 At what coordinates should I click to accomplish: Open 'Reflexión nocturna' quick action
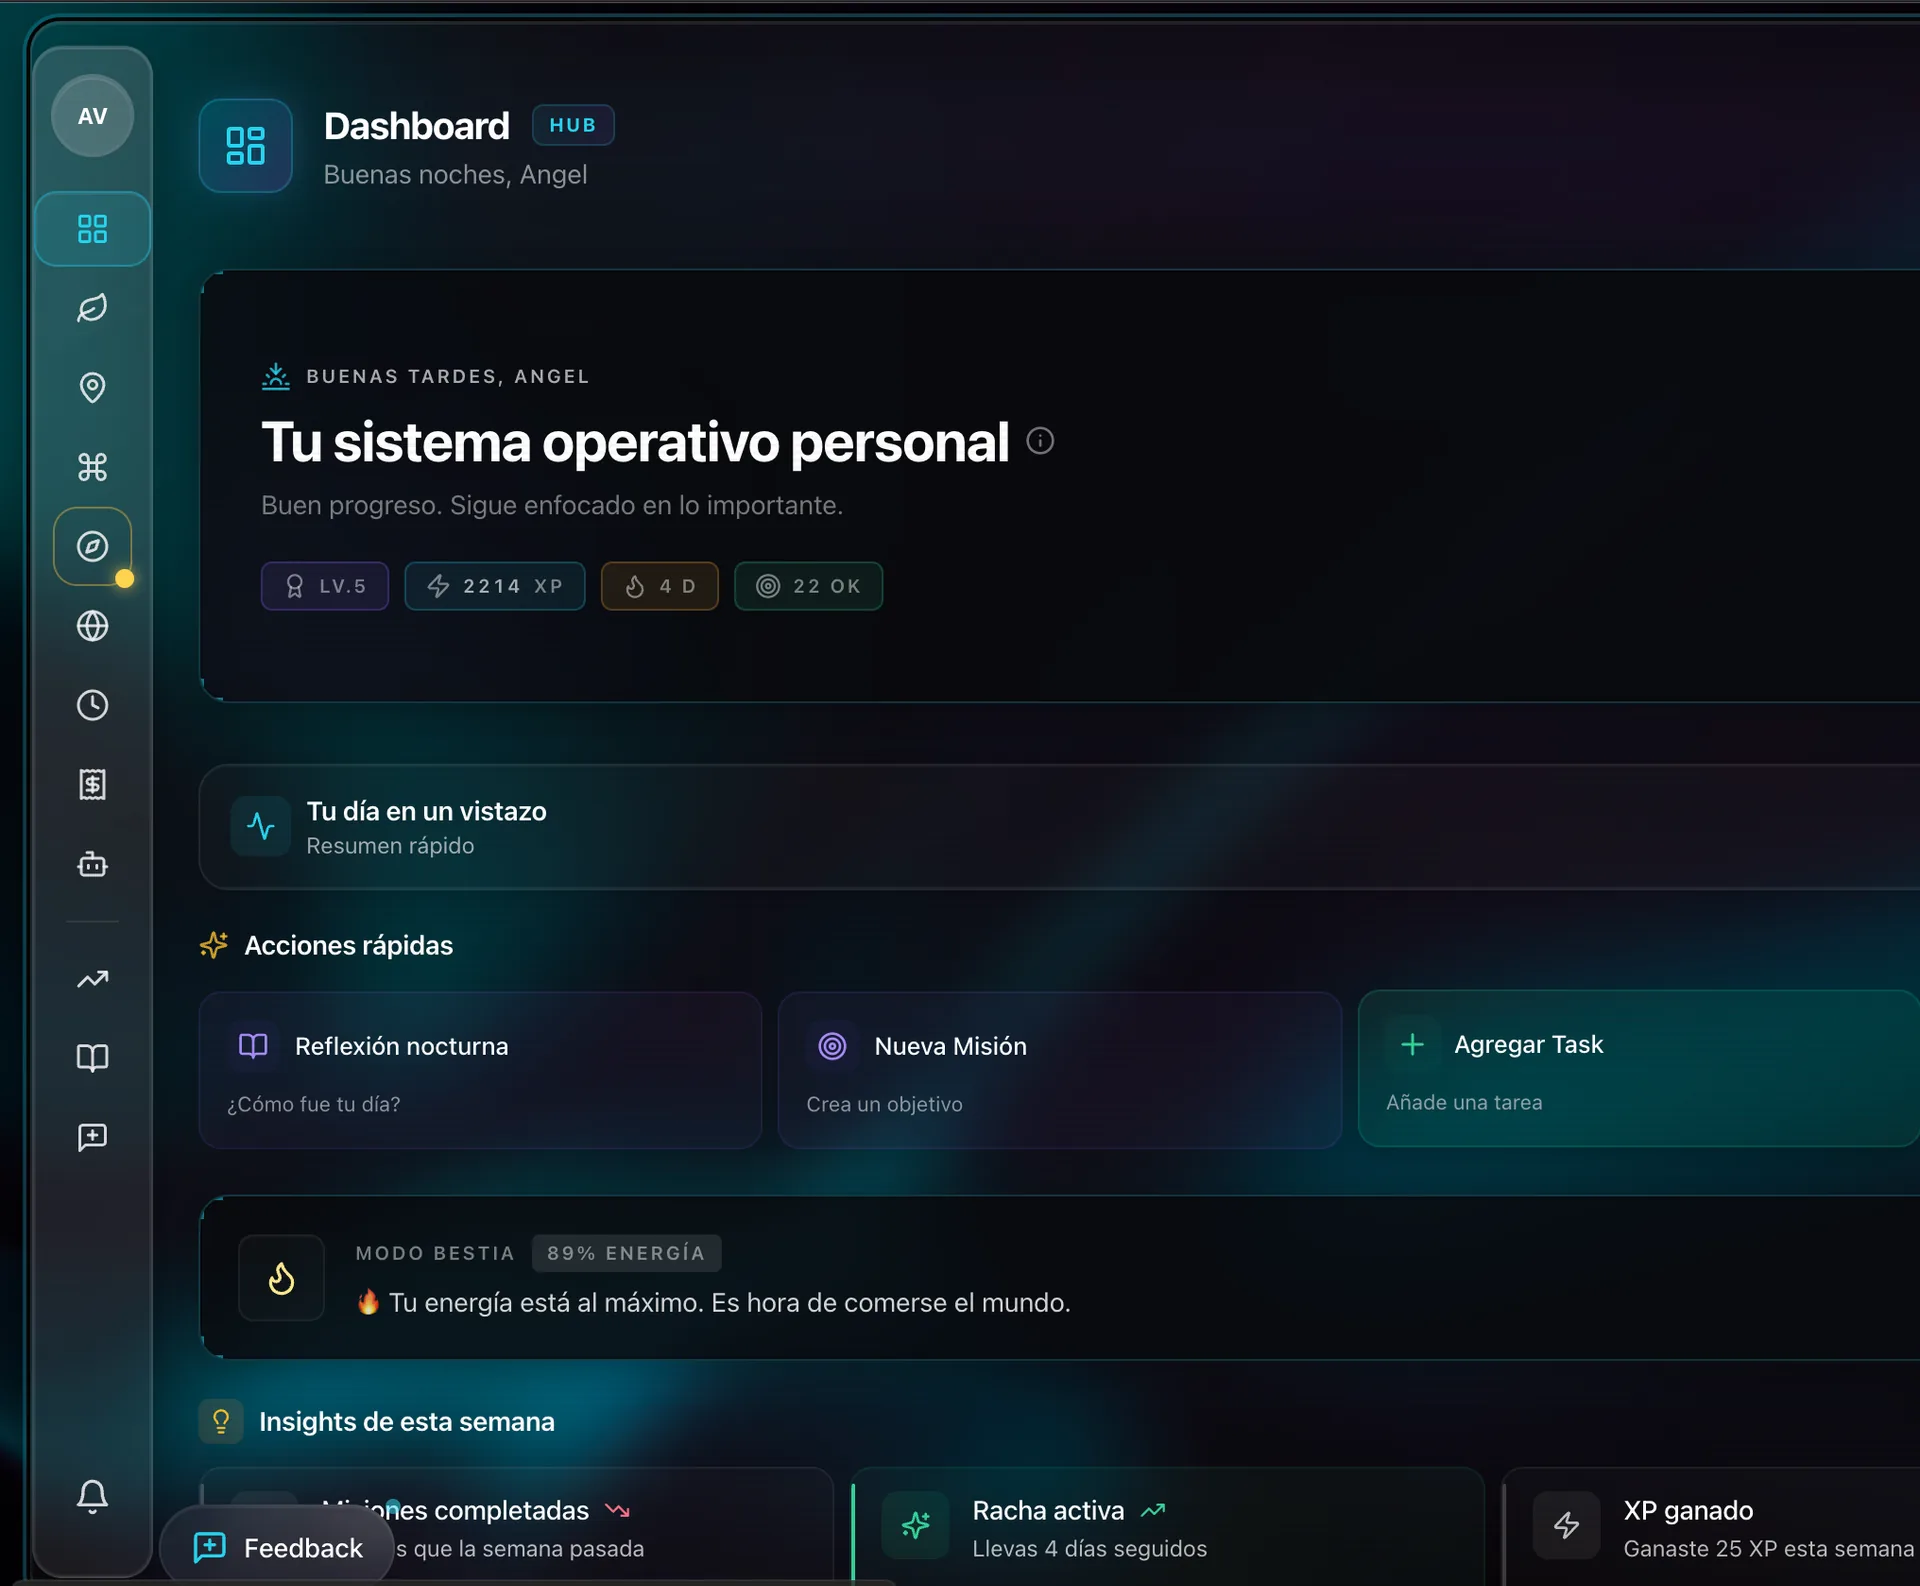(x=480, y=1070)
